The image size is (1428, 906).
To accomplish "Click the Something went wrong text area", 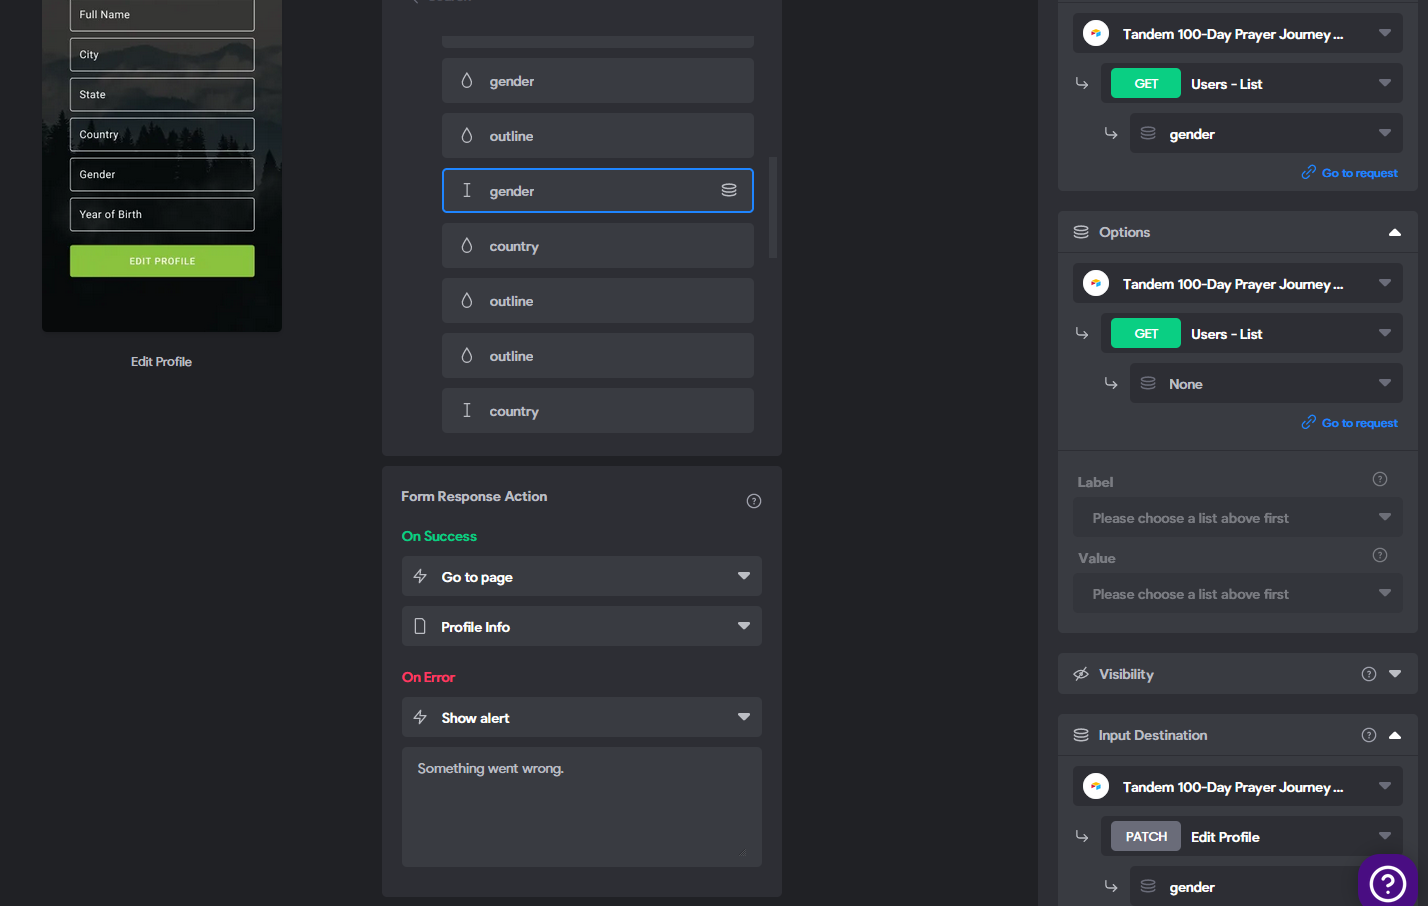I will pos(582,807).
